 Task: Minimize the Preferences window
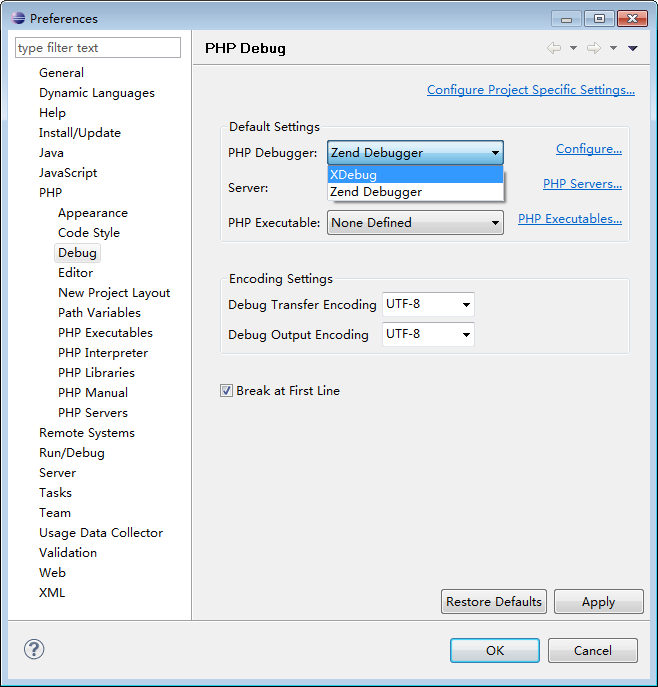(x=566, y=19)
